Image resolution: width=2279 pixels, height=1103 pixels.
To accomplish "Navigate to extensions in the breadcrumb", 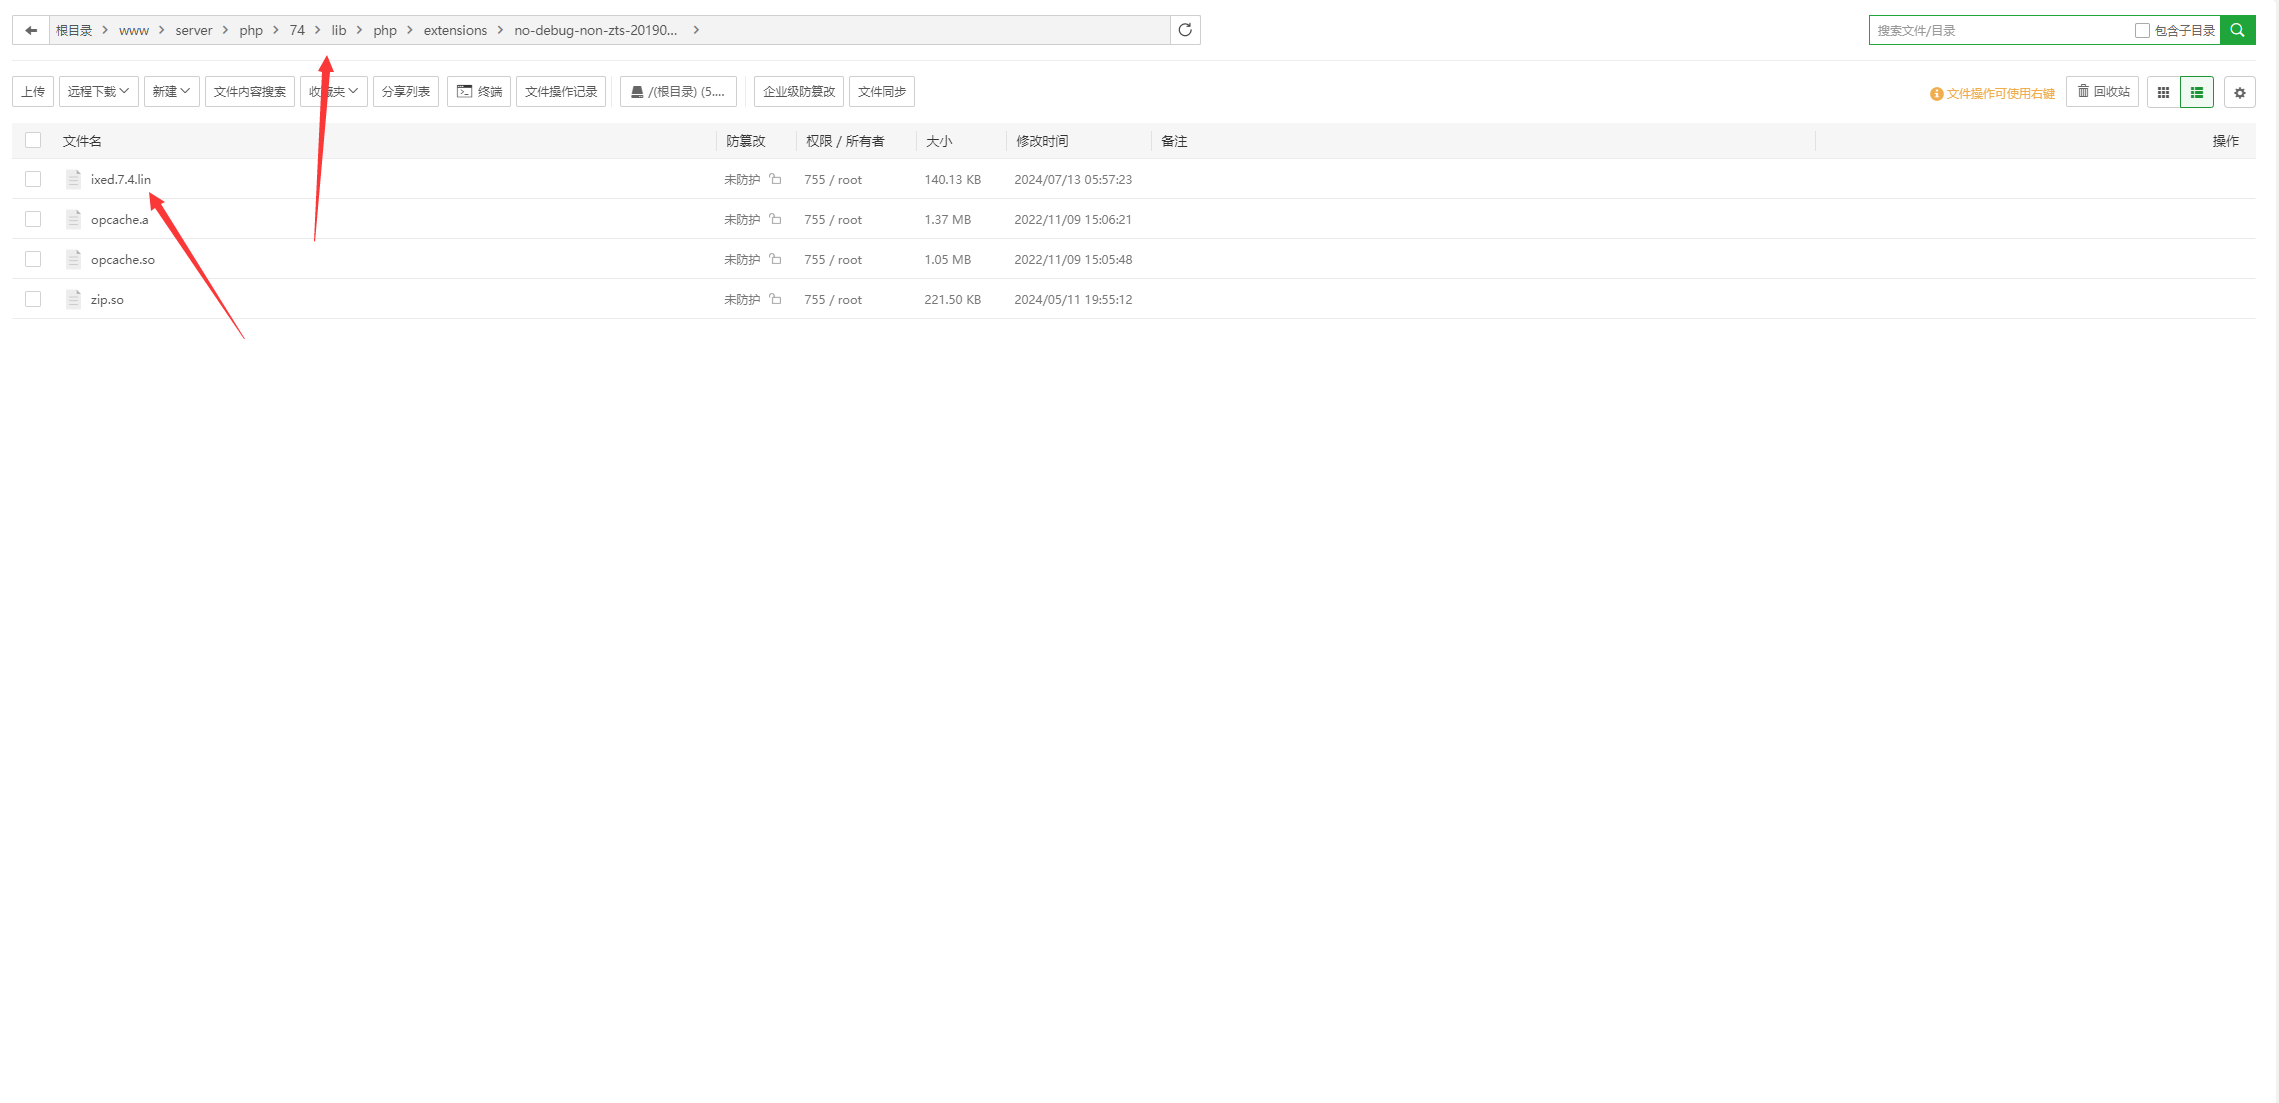I will 455,30.
